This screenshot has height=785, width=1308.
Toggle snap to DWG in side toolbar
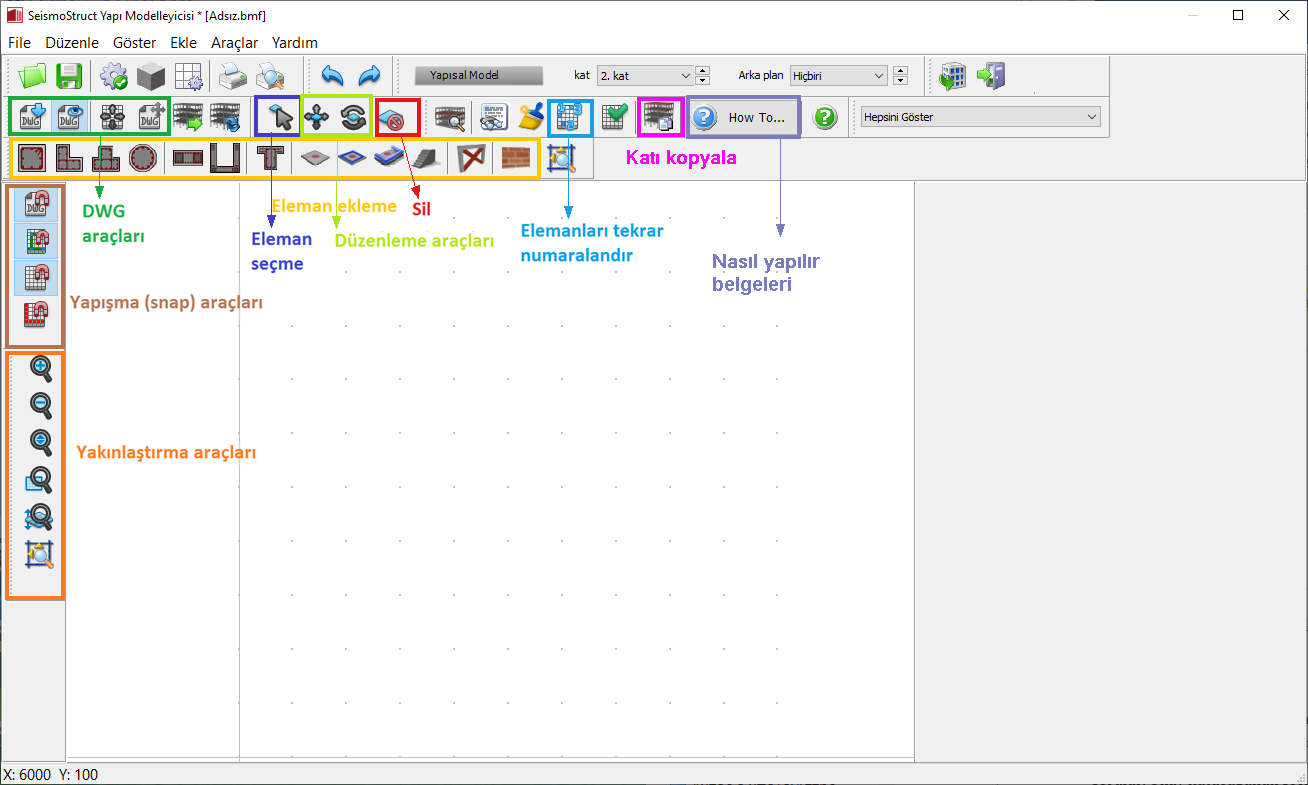click(x=37, y=204)
